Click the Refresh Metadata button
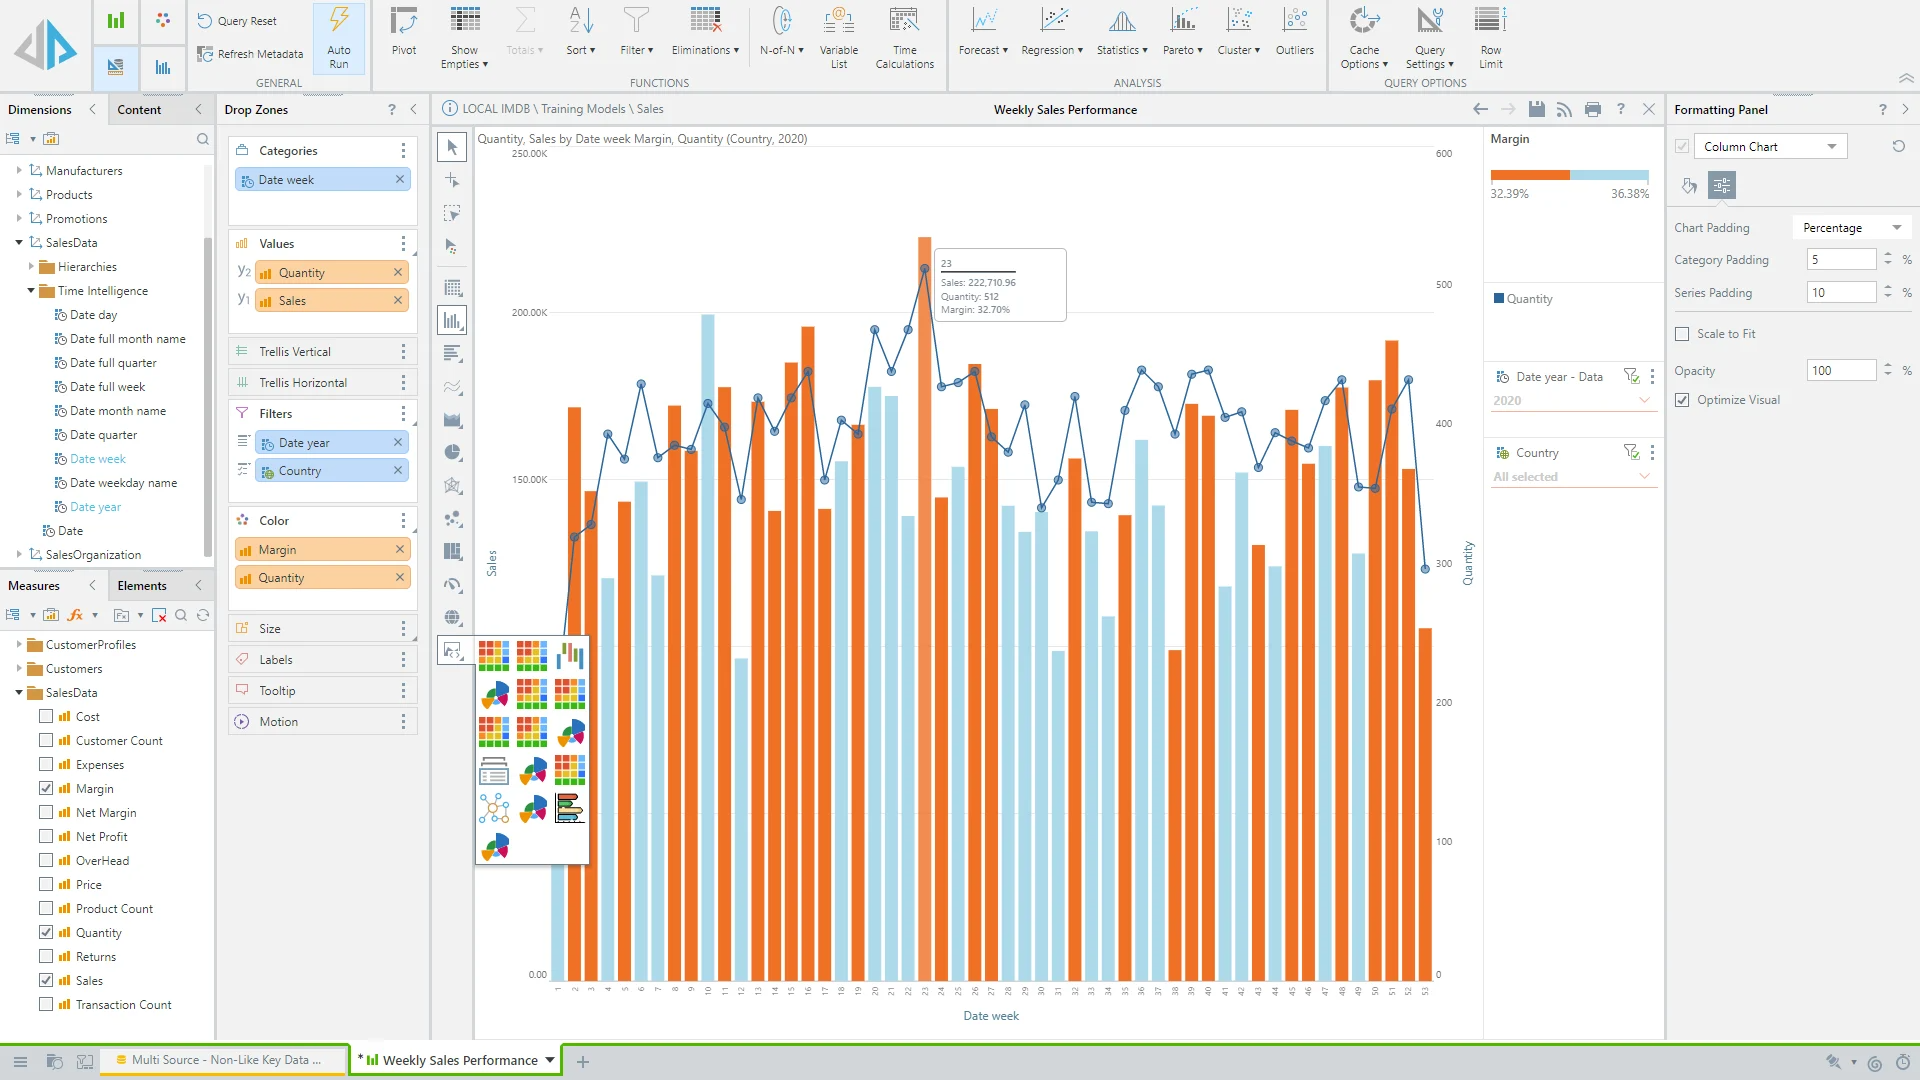 pyautogui.click(x=249, y=53)
